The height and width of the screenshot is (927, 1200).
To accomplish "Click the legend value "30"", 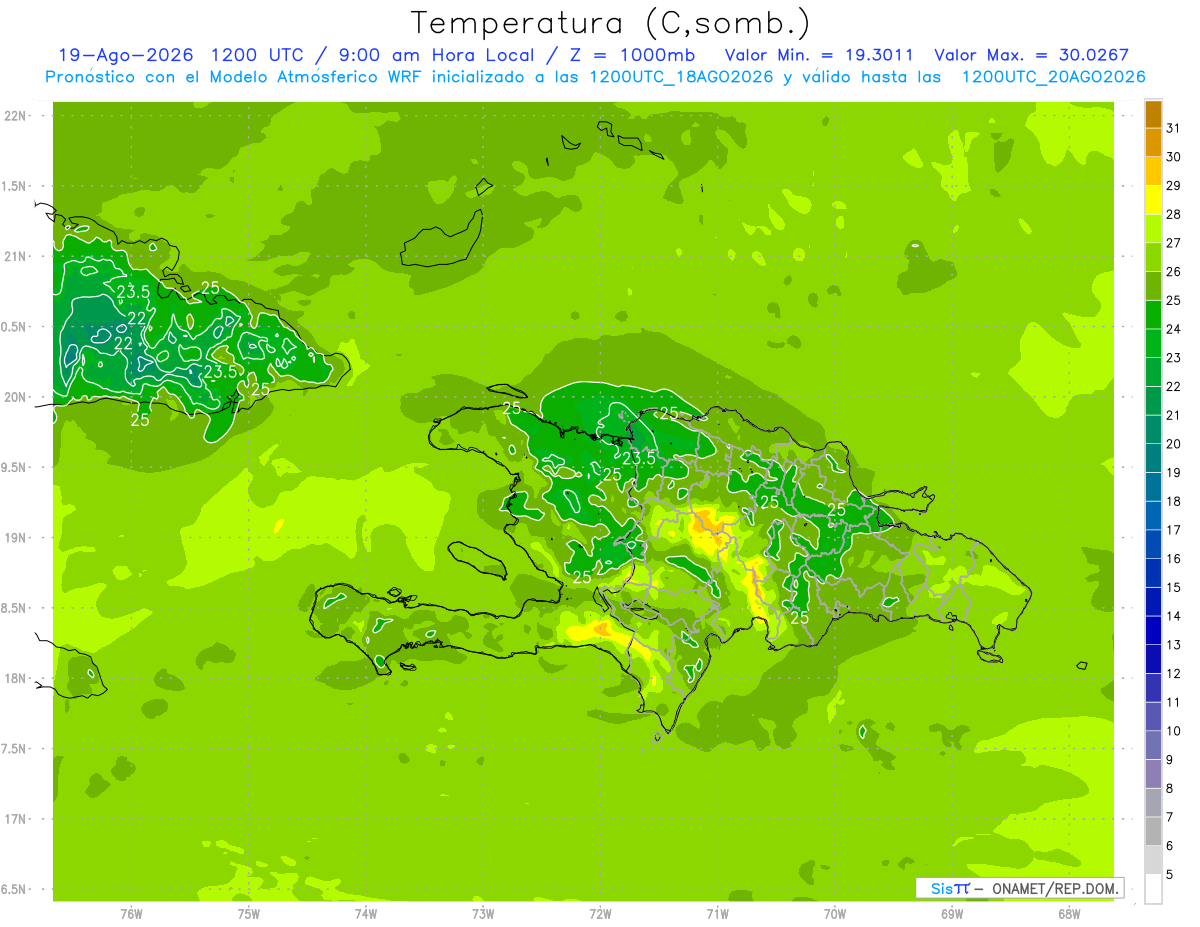I will pos(1174,157).
